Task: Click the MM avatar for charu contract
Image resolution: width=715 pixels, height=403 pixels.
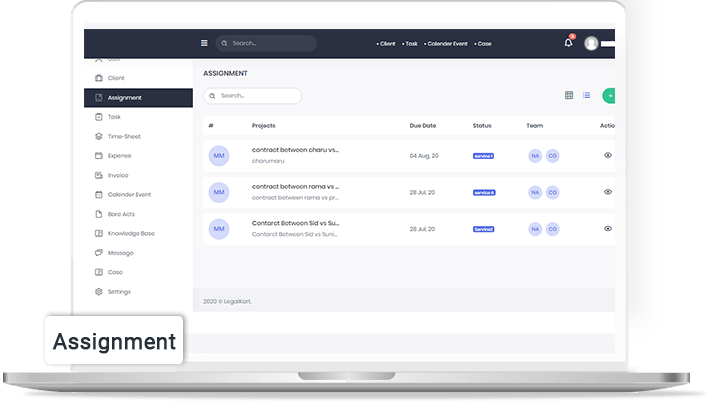Action: tap(218, 155)
